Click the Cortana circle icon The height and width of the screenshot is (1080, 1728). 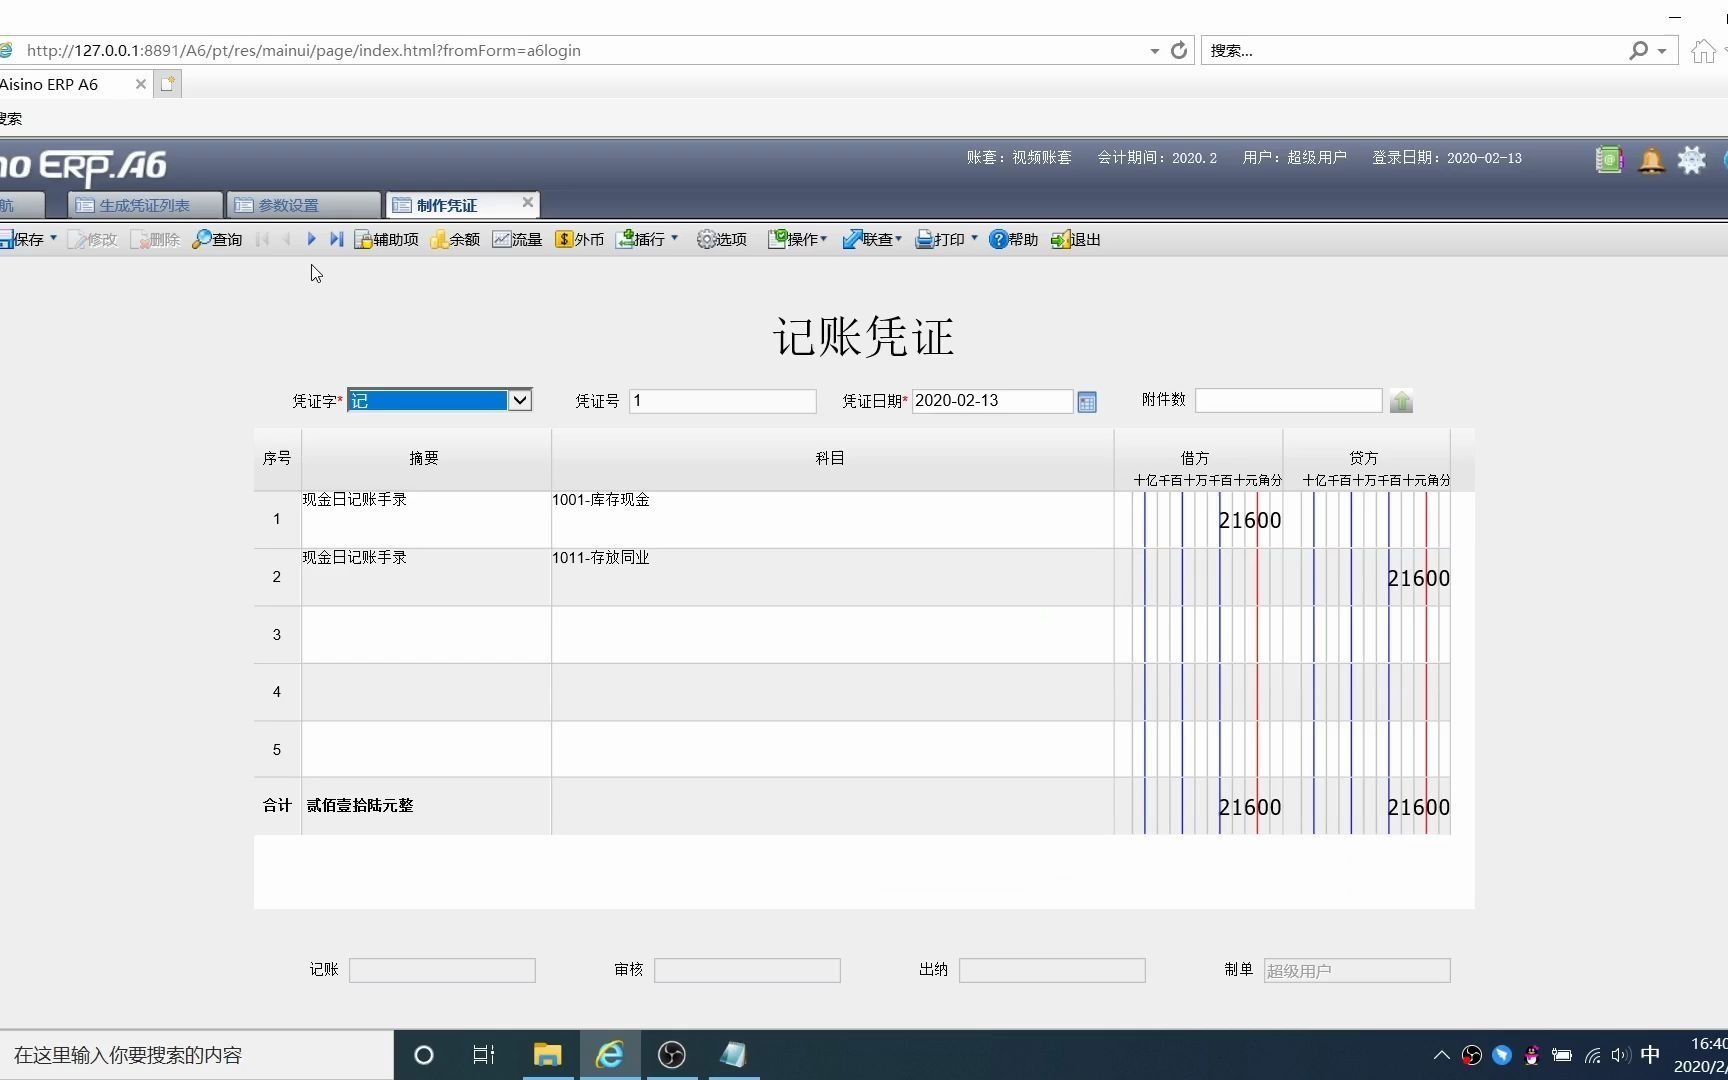pyautogui.click(x=423, y=1054)
